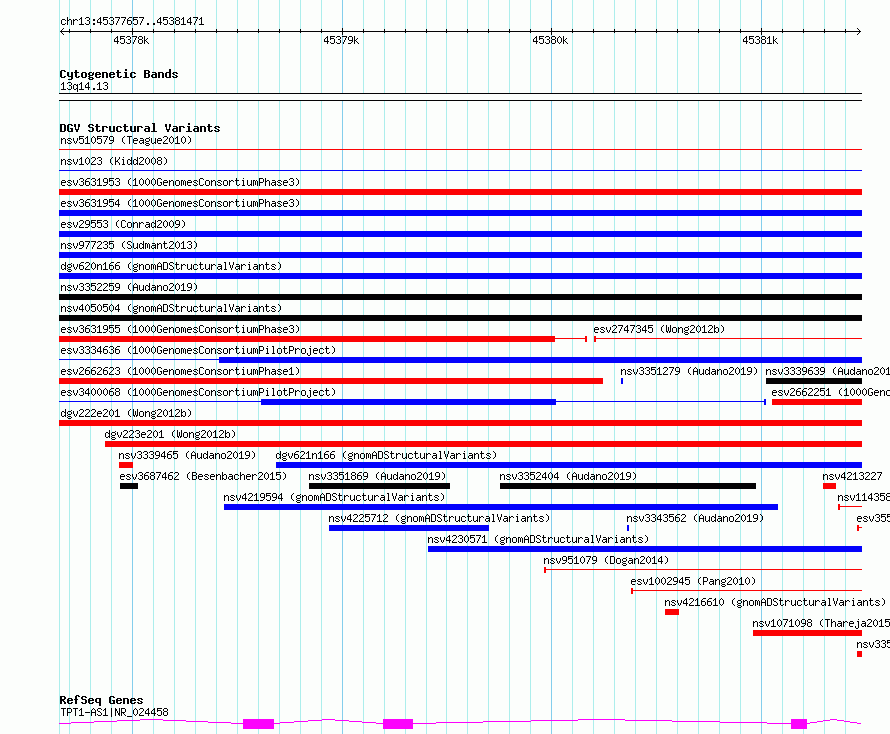Click the dgv620n166 gnomAD variant label

[171, 266]
